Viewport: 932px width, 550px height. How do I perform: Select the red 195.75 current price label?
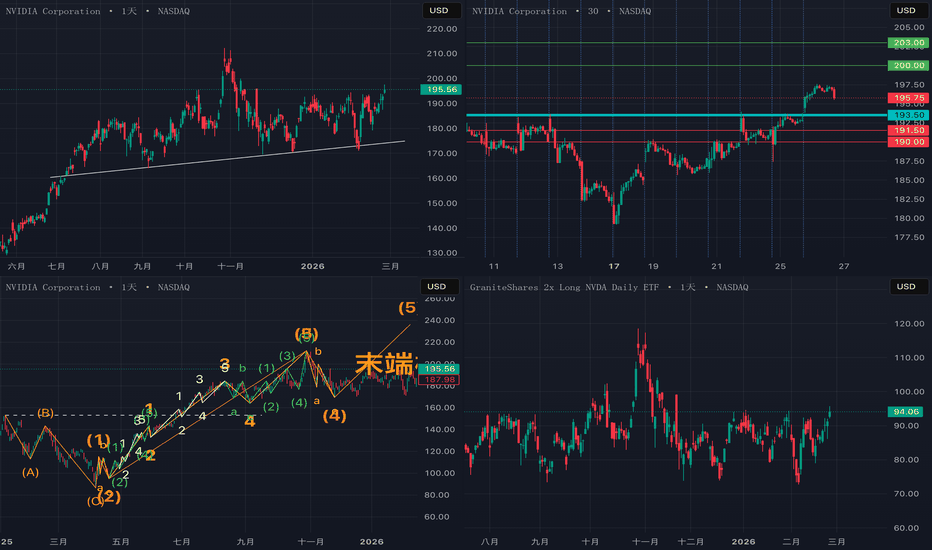908,98
